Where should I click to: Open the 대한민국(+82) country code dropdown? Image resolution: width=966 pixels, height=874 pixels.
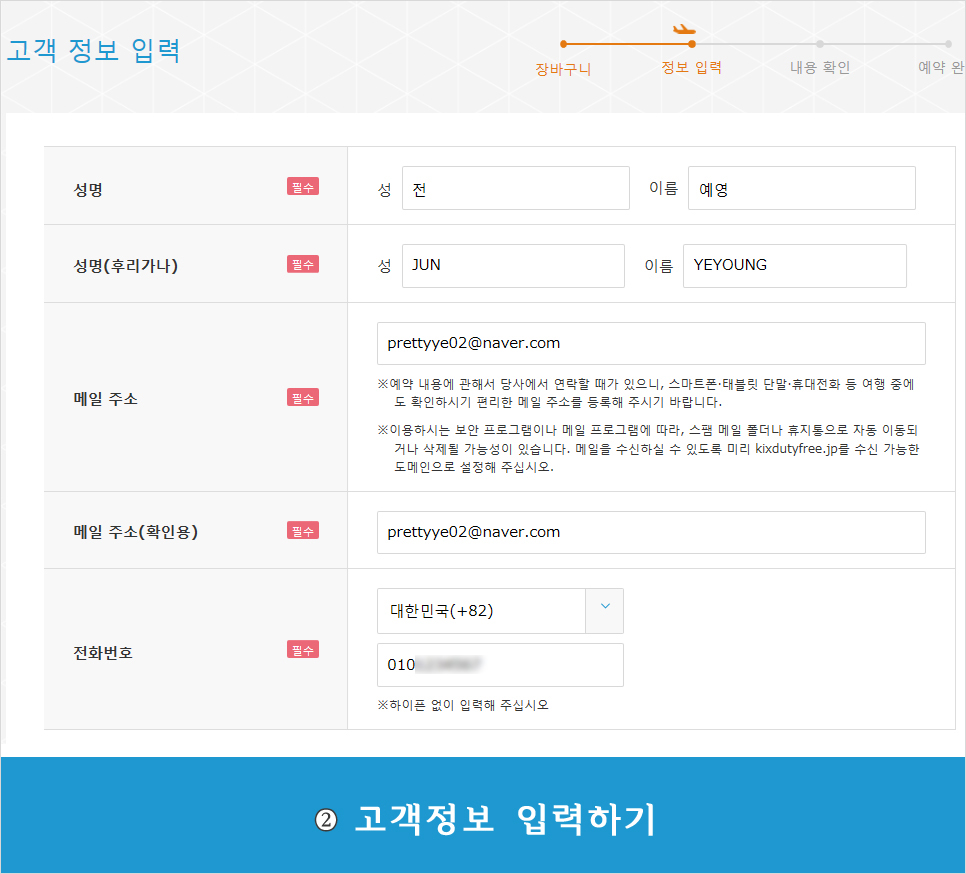point(481,610)
